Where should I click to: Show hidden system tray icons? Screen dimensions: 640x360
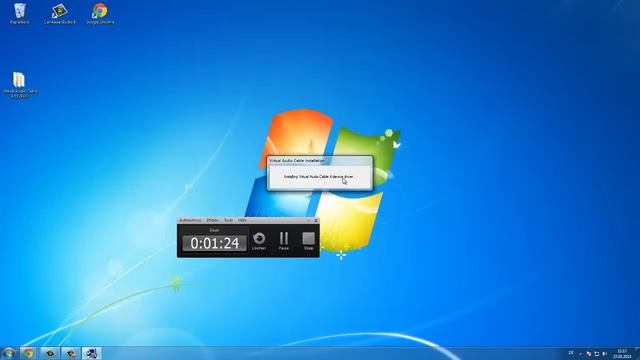(580, 353)
